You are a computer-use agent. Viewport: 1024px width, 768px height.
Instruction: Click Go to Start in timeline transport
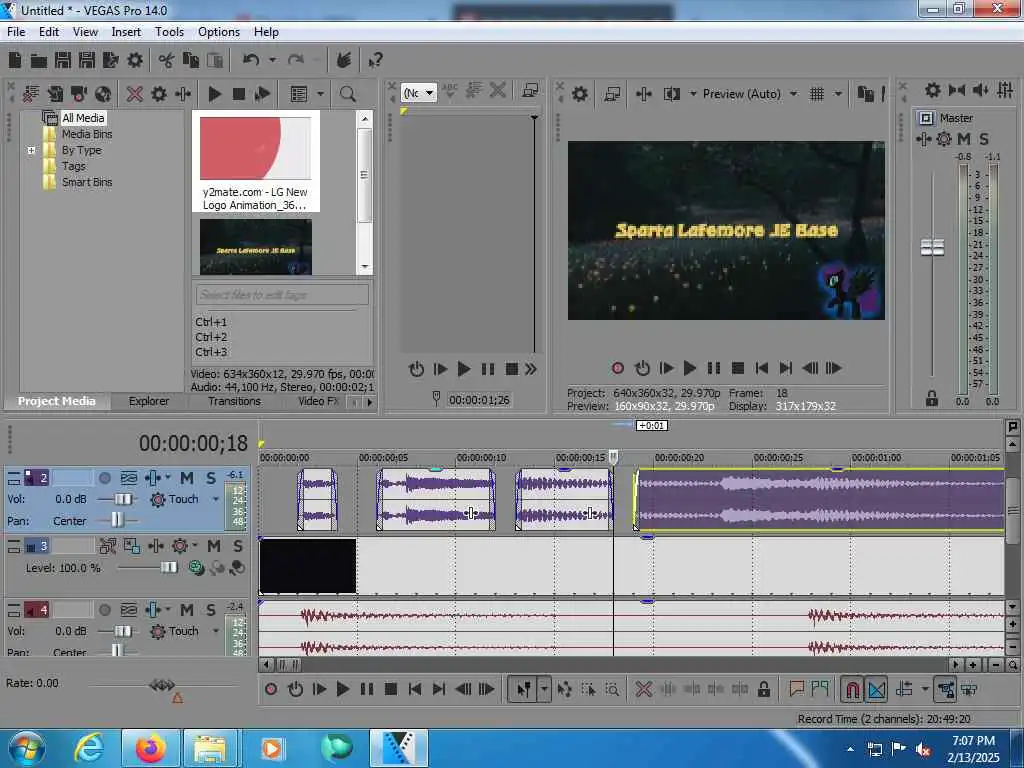[415, 689]
